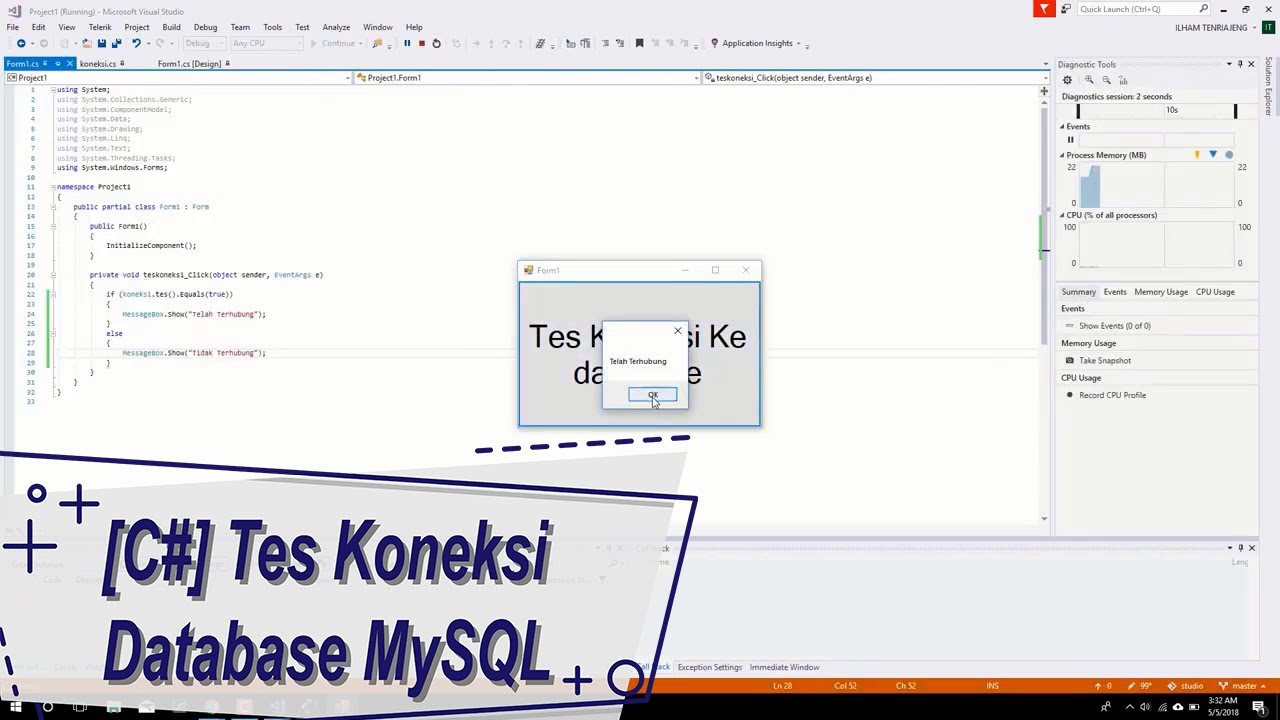Click the Find in Files toolbar icon
The image size is (1280, 720).
point(377,43)
